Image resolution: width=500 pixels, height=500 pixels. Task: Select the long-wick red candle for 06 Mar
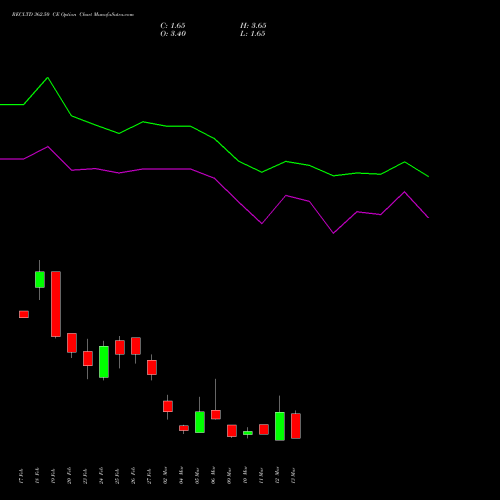pos(216,415)
